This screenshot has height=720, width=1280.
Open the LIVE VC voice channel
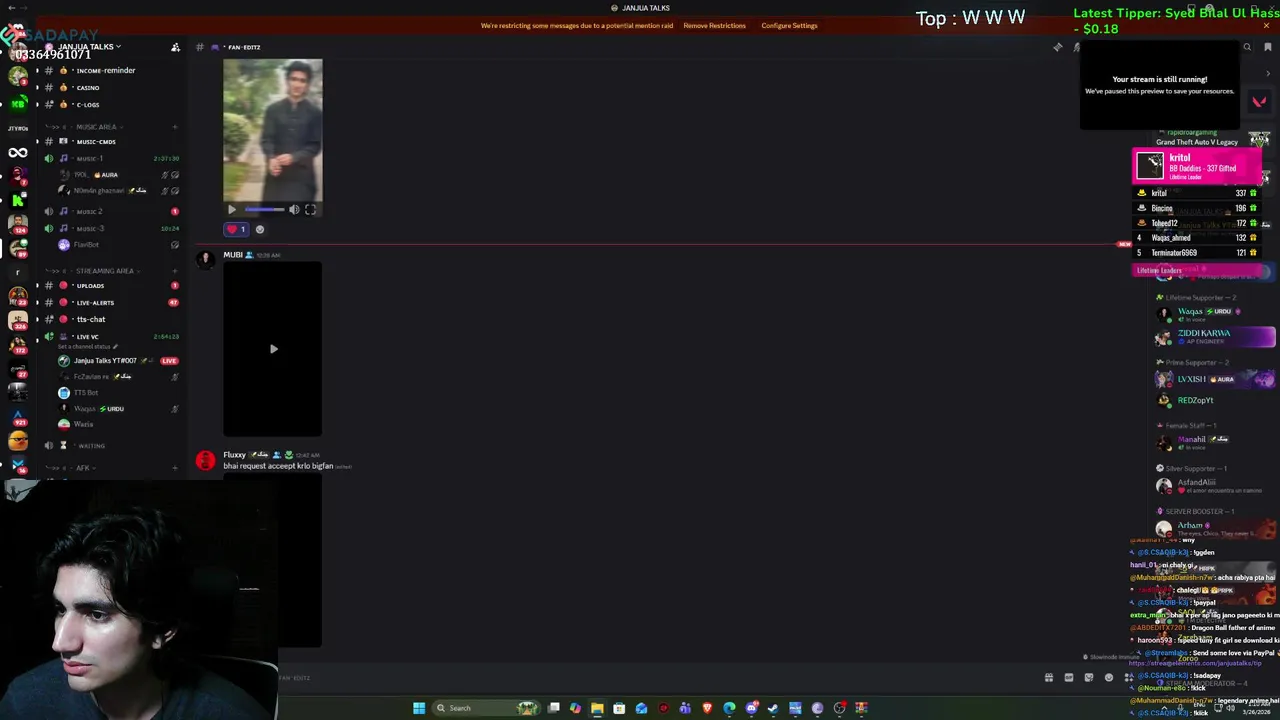tap(88, 336)
